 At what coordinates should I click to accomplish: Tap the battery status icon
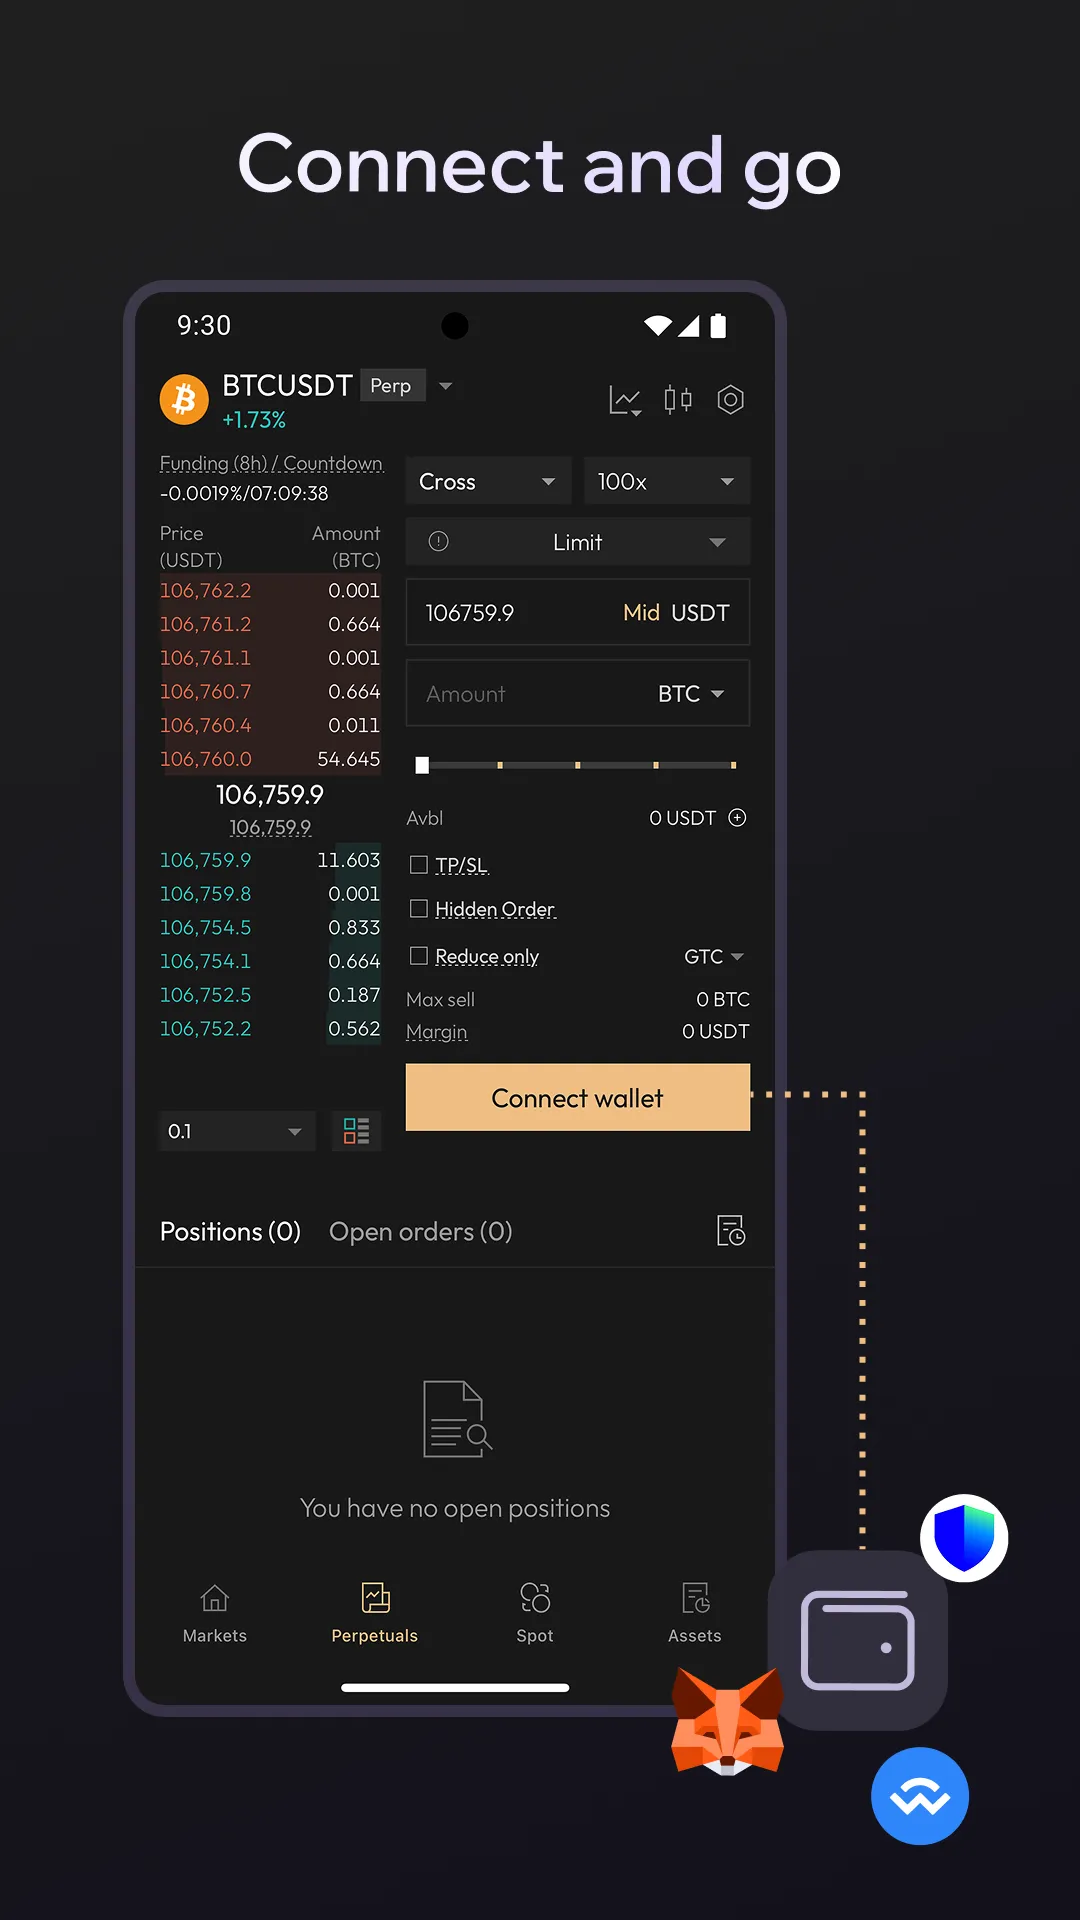click(718, 325)
